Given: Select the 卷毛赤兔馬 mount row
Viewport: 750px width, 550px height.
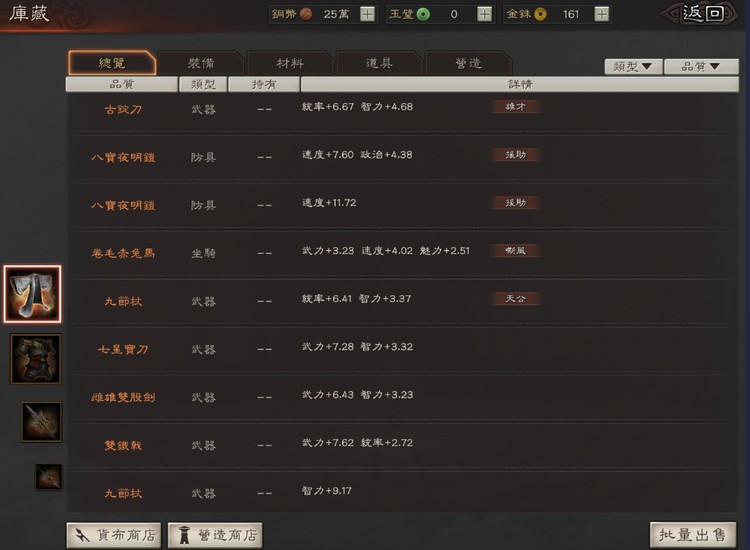Looking at the screenshot, I should (x=402, y=253).
